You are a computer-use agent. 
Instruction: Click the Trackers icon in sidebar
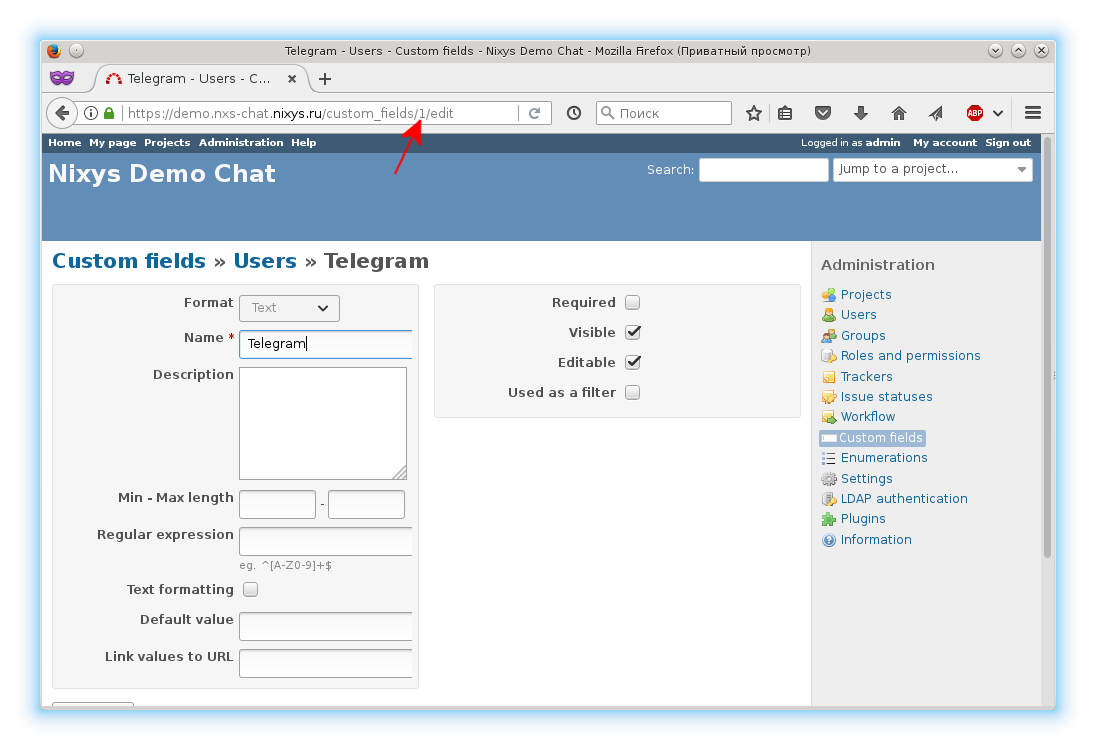tap(829, 377)
